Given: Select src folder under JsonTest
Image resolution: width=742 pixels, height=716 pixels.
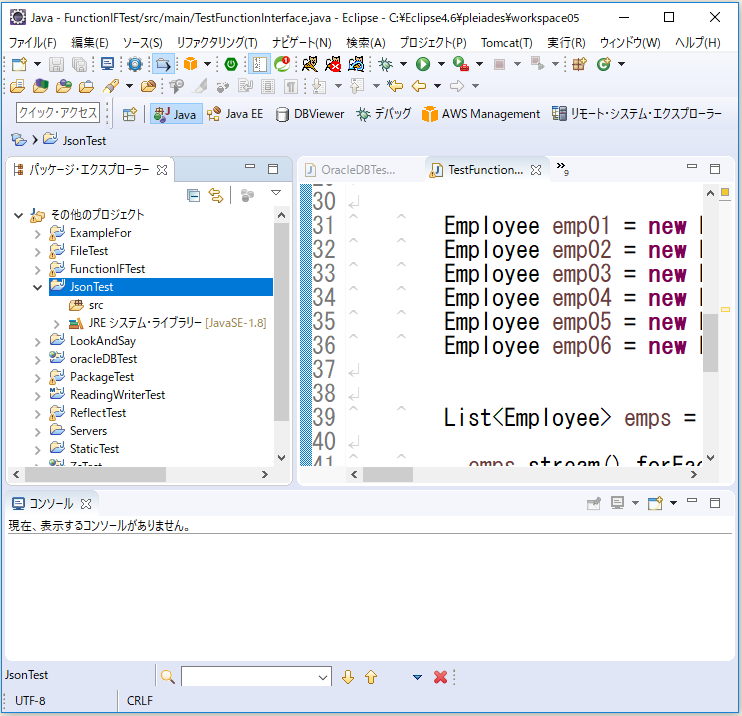Looking at the screenshot, I should 95,305.
